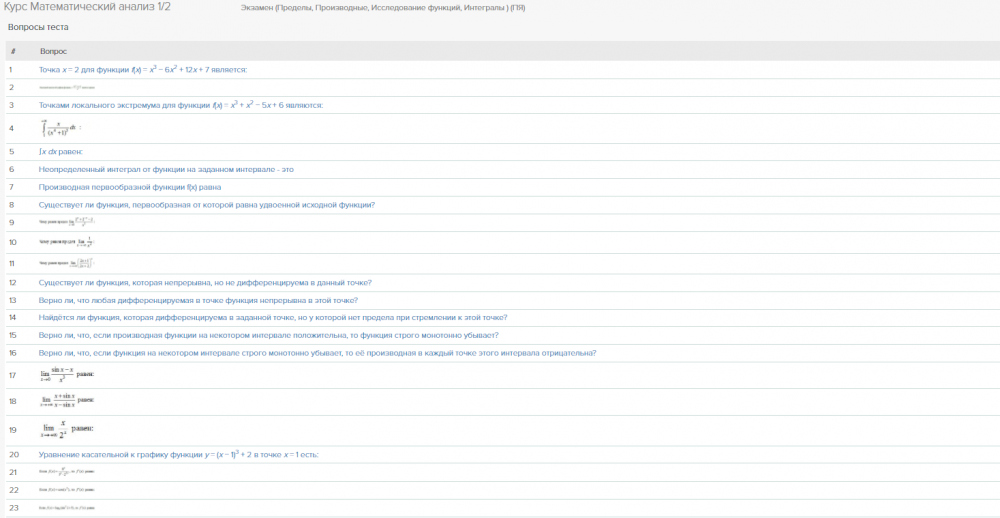Open question 16 about the negative derivative
Viewport: 1000px width, 518px height.
318,353
